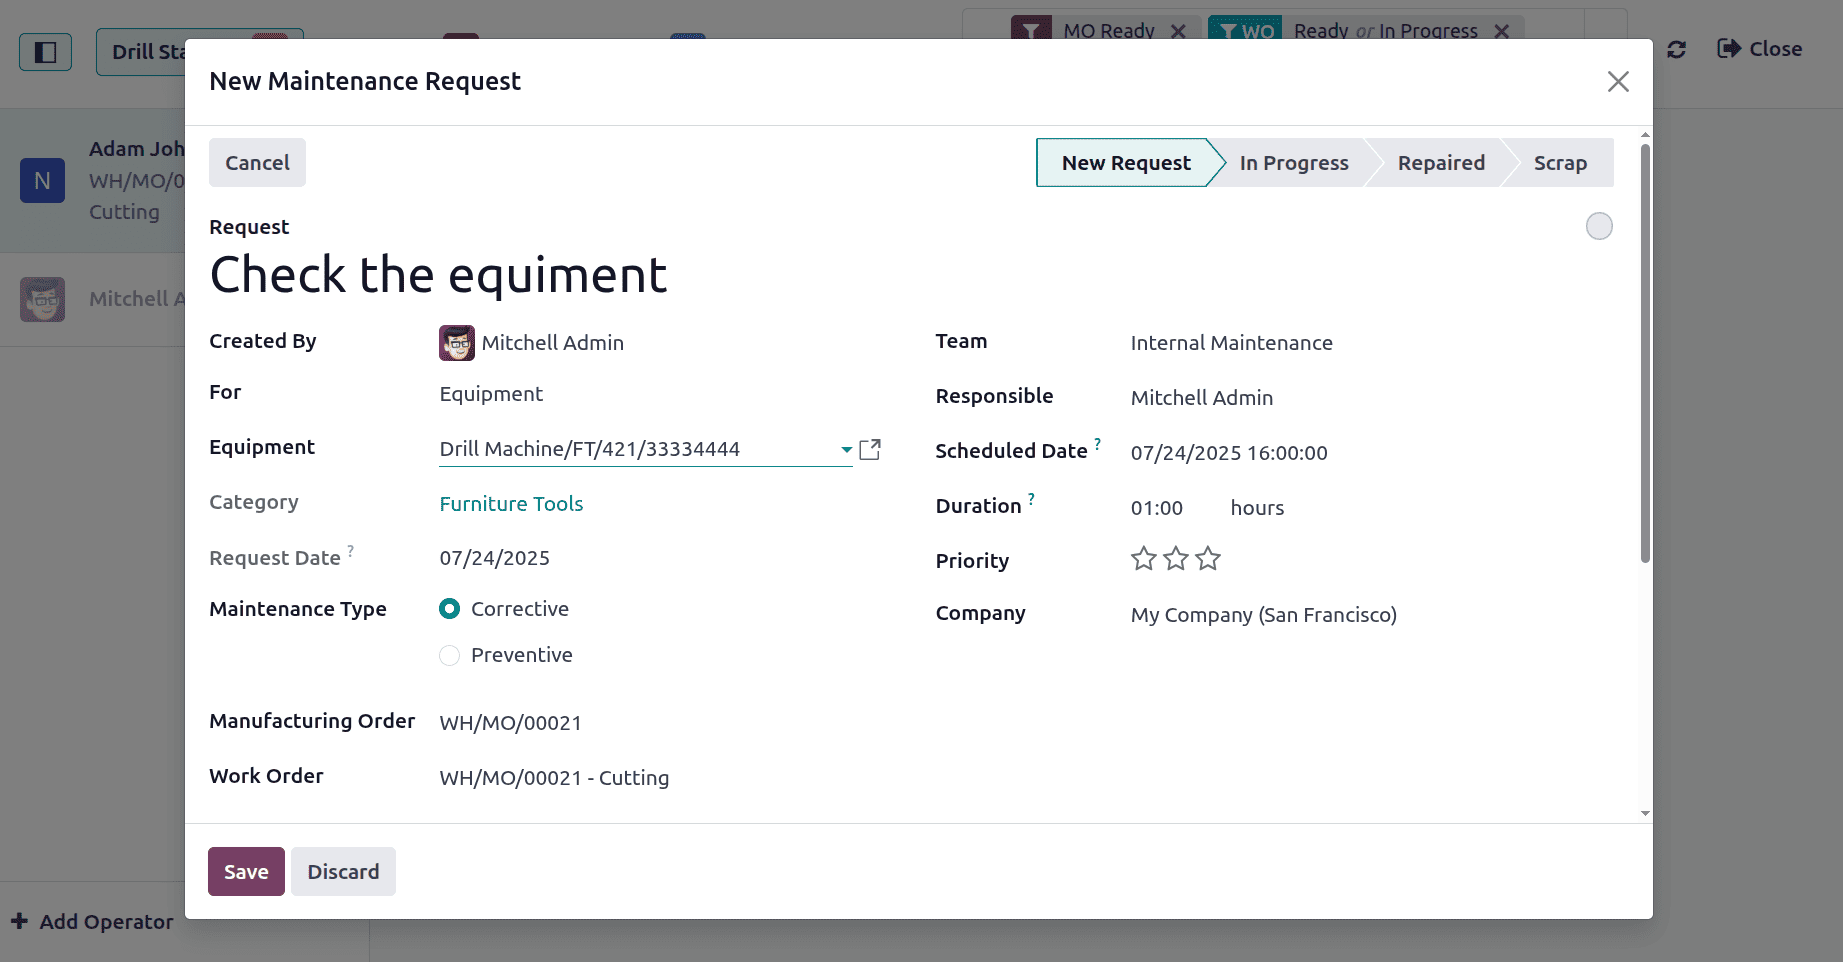Image resolution: width=1843 pixels, height=962 pixels.
Task: Switch stage to In Progress
Action: pyautogui.click(x=1294, y=163)
